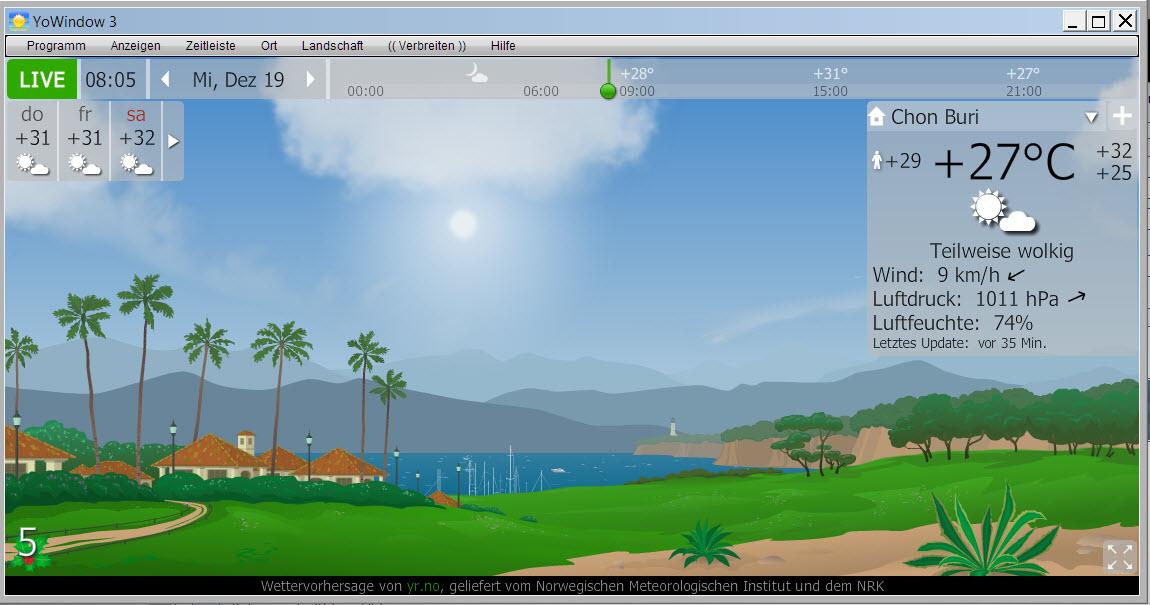
Task: Go to next day arrow
Action: coord(311,80)
